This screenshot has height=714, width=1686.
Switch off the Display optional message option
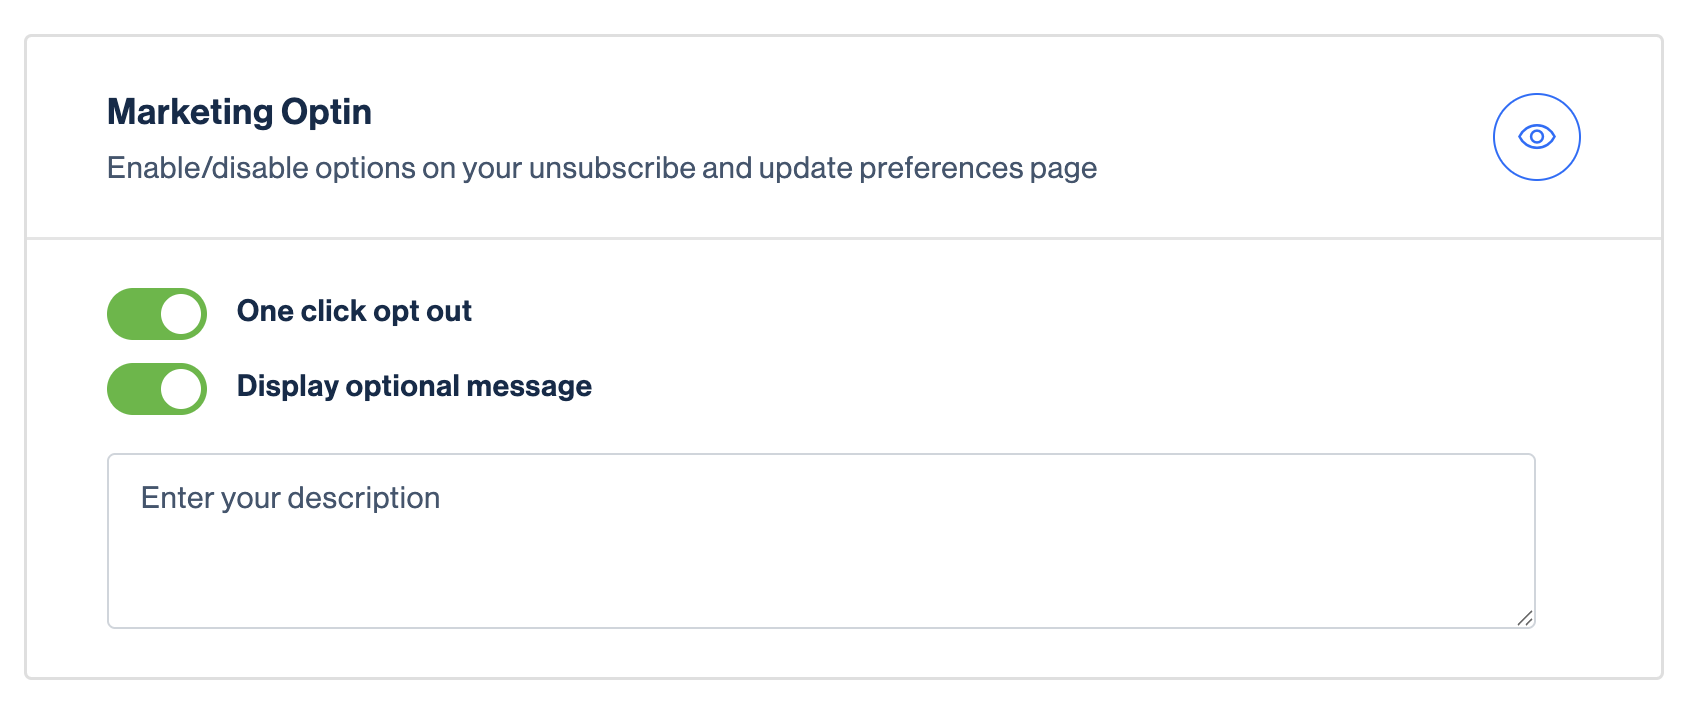point(156,388)
